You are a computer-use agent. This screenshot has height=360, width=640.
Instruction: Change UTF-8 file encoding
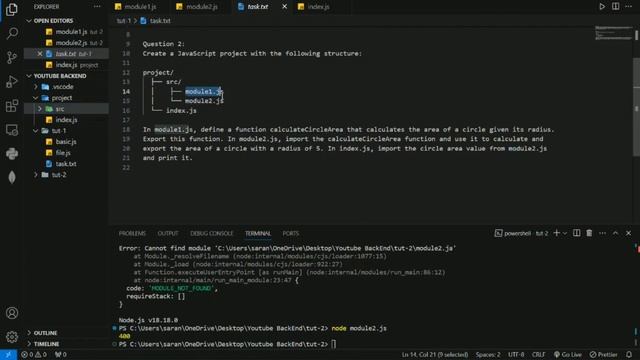coord(516,355)
